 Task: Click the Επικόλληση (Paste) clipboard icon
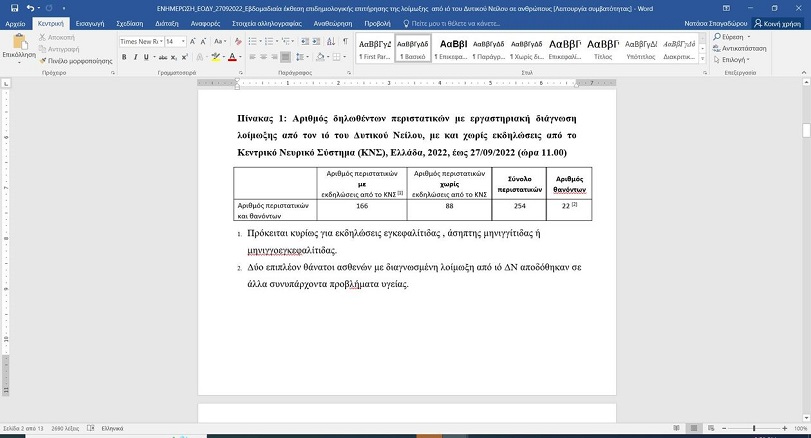tap(18, 45)
